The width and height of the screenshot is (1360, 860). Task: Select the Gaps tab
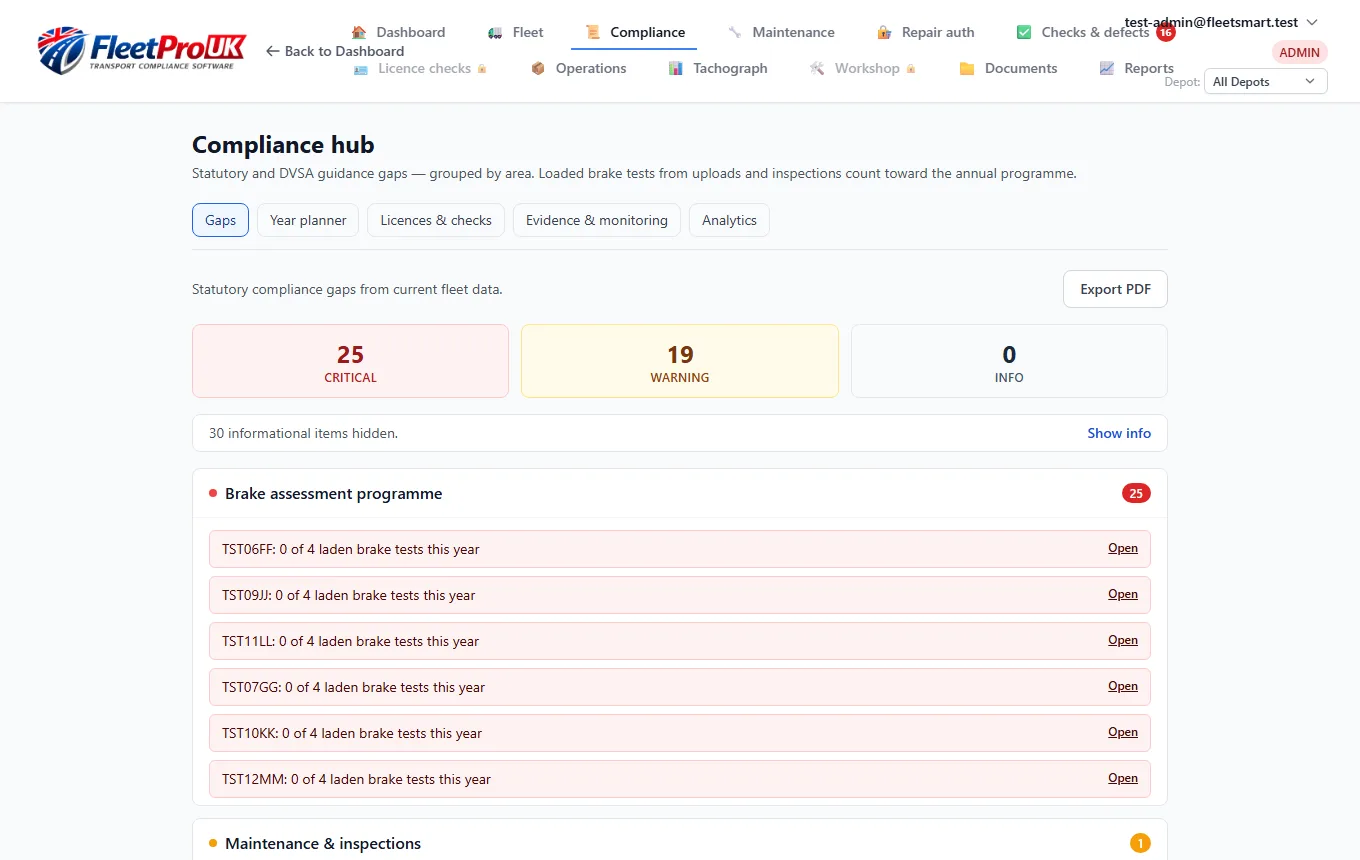(x=220, y=220)
